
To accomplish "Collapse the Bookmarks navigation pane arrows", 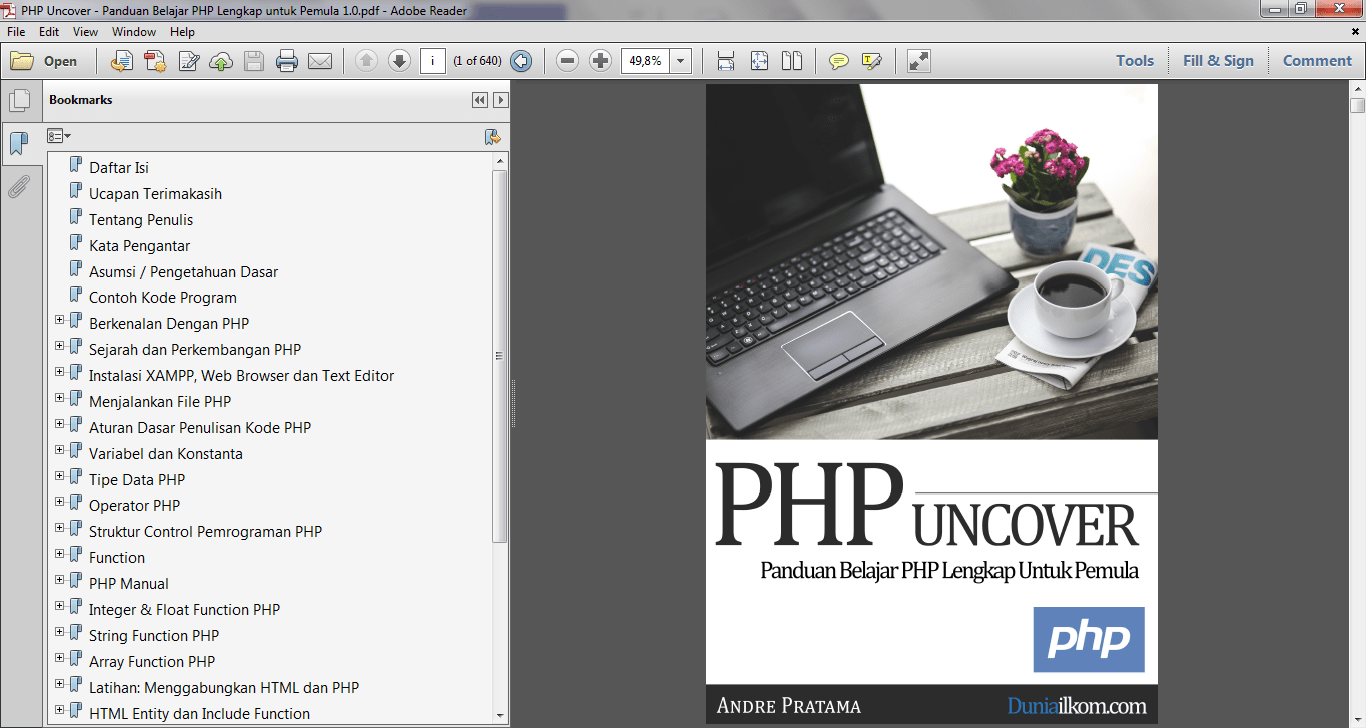I will pos(480,100).
